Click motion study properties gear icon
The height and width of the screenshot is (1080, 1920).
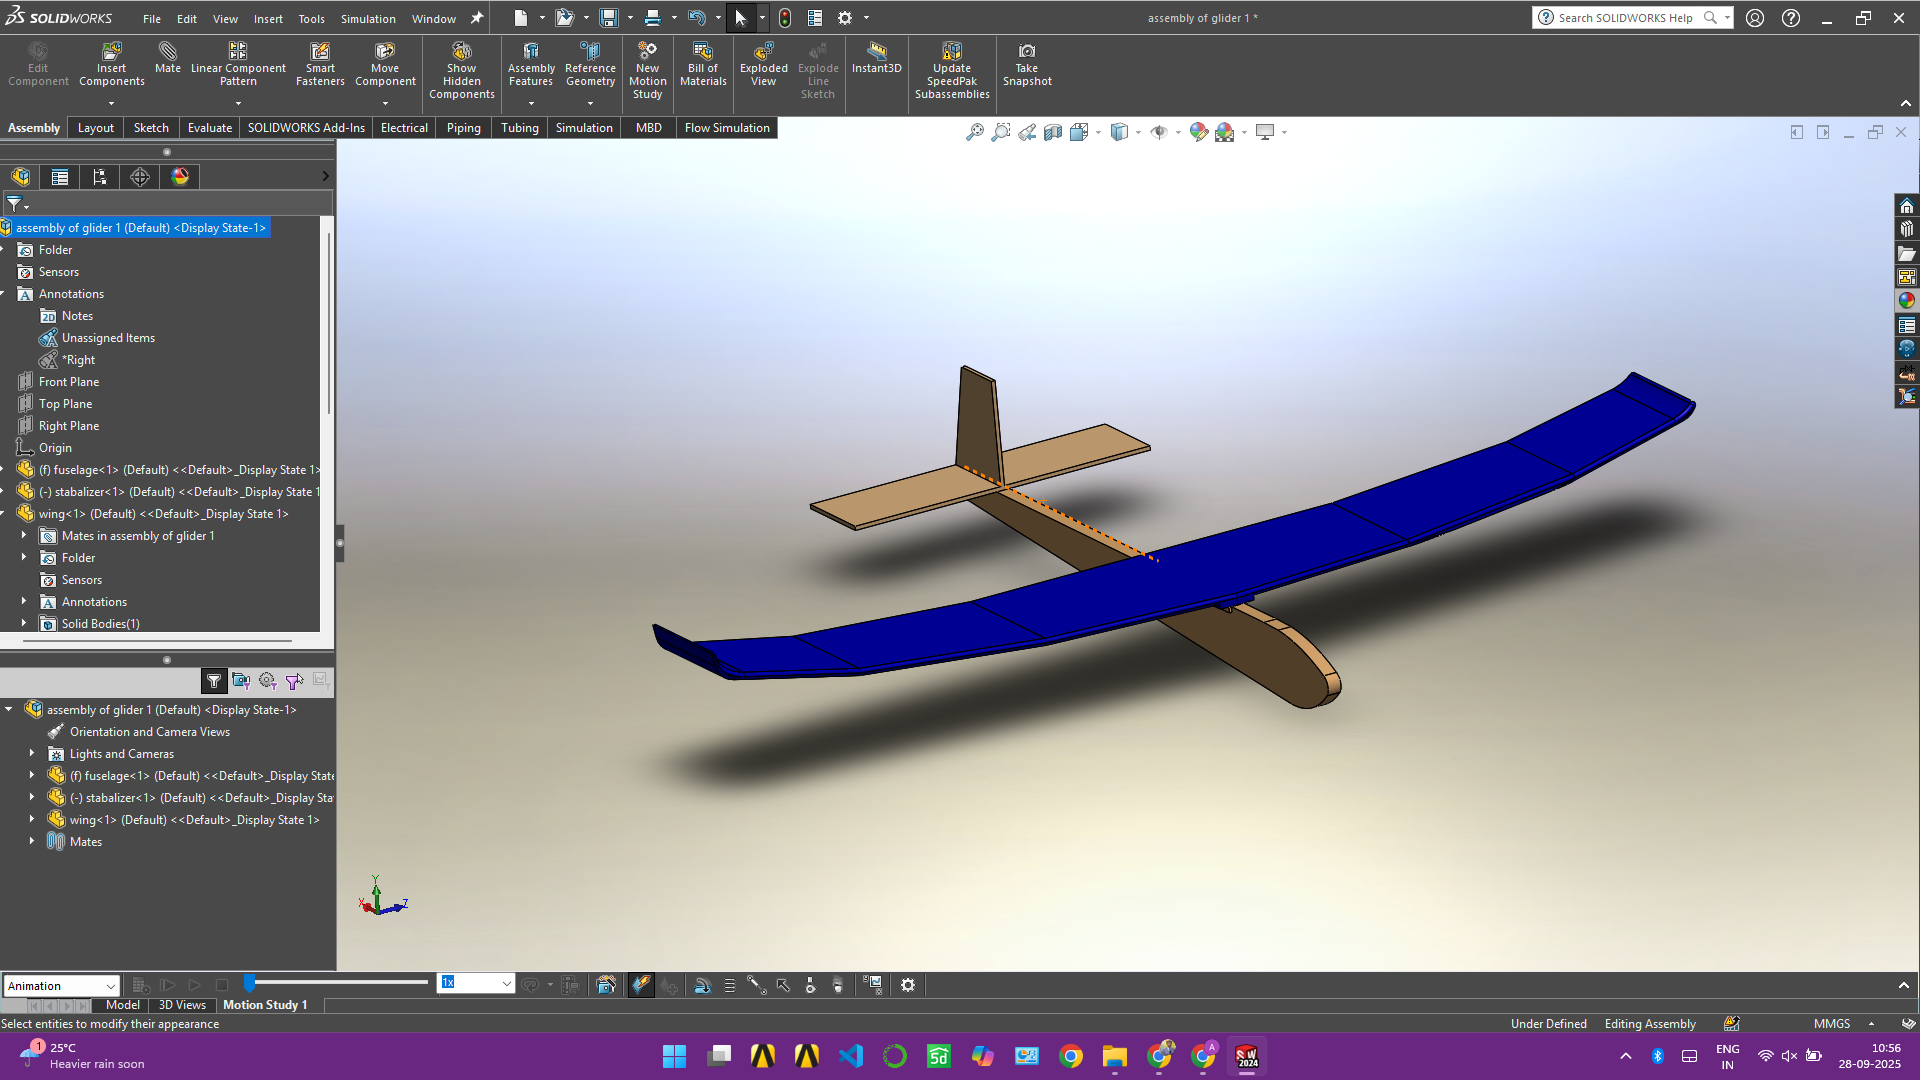(x=908, y=985)
